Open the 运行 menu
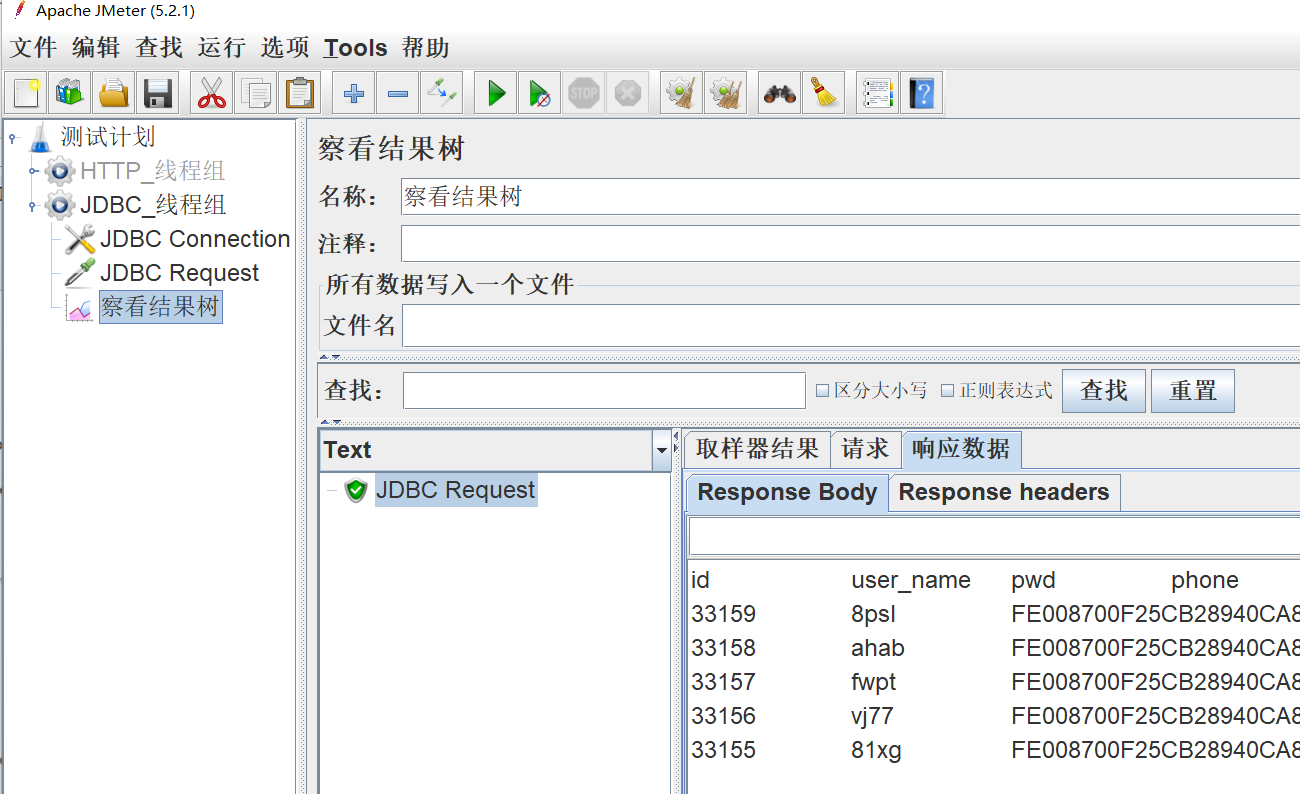 pos(221,48)
